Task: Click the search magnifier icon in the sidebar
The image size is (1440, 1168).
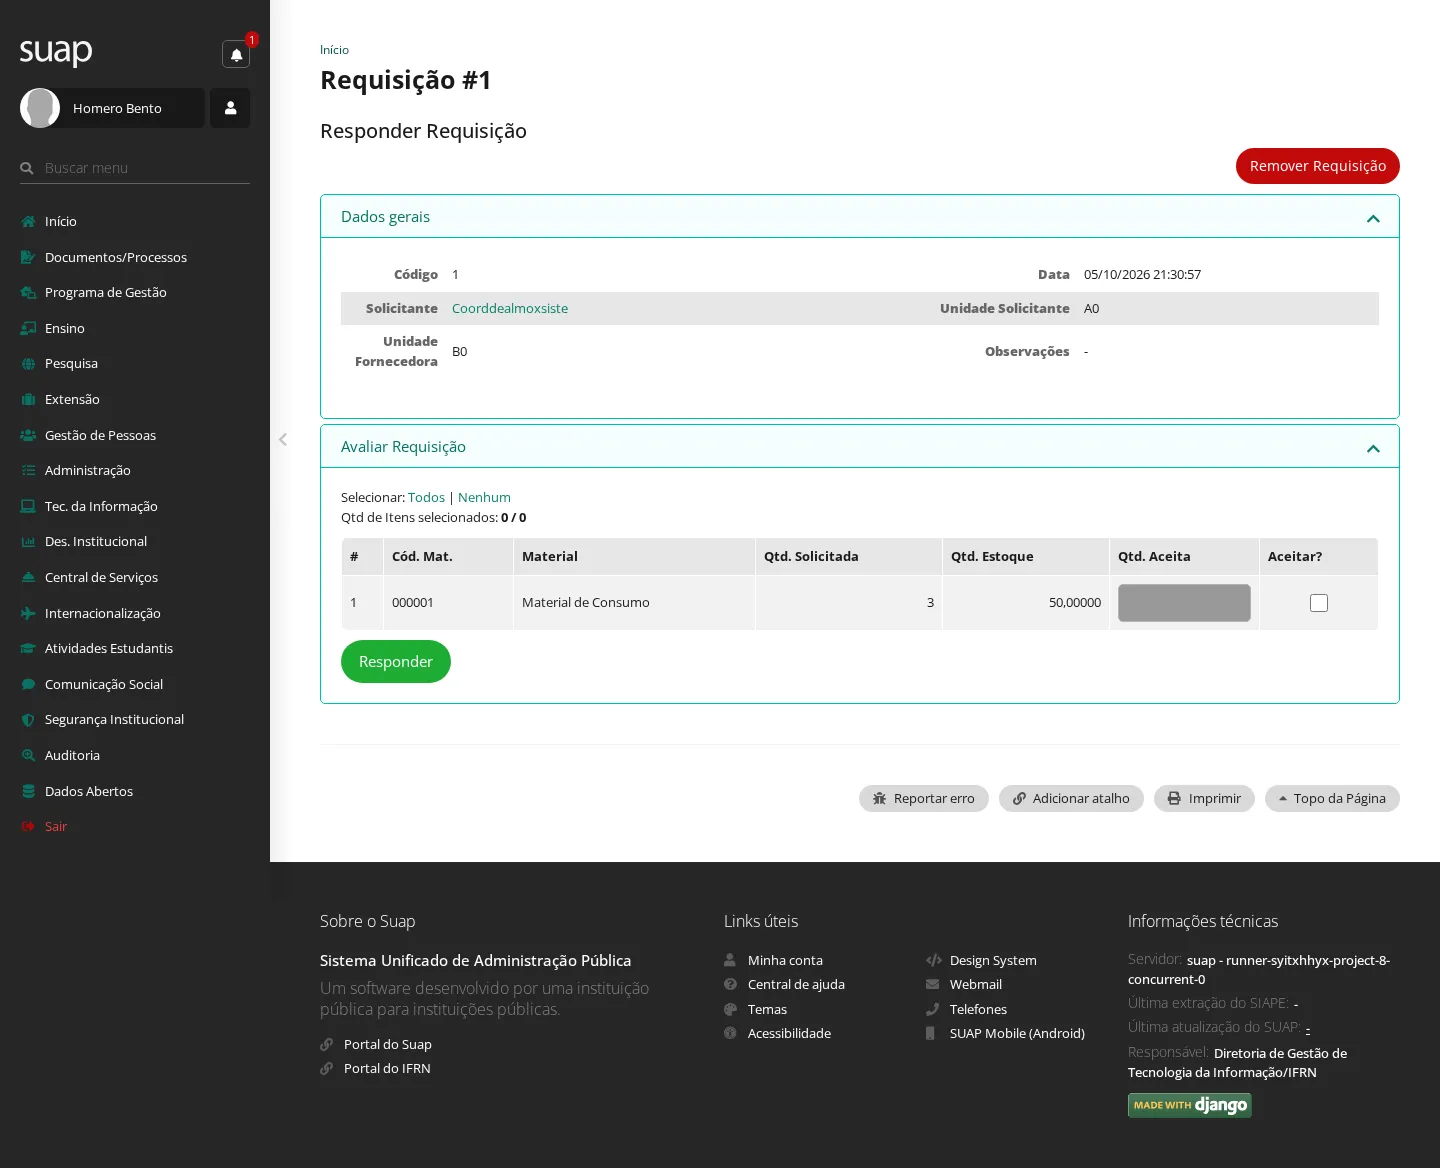Action: click(x=27, y=168)
